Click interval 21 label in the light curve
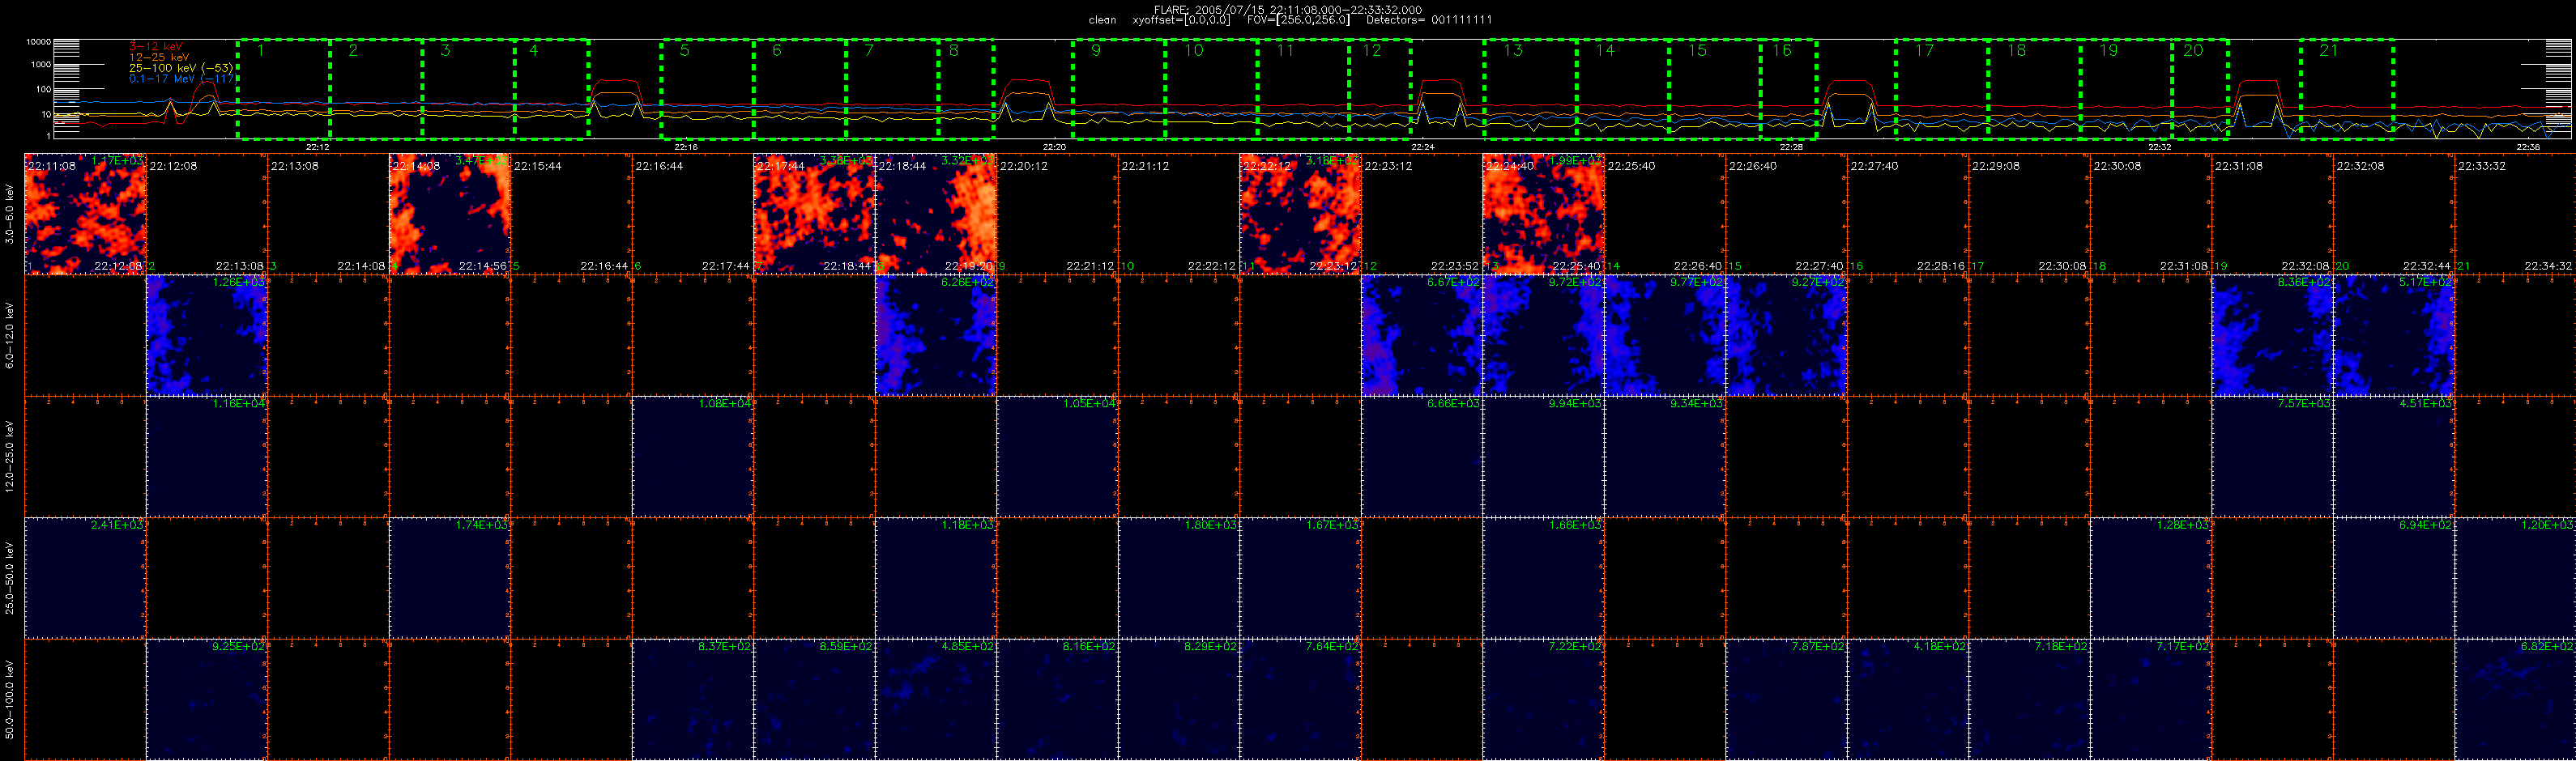 2329,50
